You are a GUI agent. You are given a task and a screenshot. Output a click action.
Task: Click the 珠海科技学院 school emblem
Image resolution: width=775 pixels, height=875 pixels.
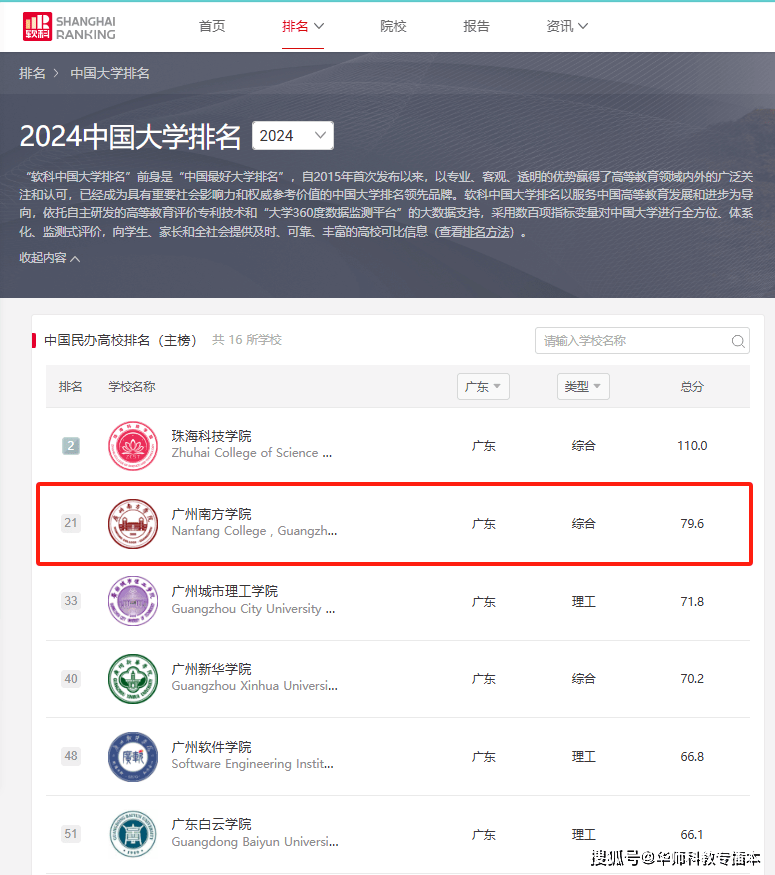(x=133, y=446)
